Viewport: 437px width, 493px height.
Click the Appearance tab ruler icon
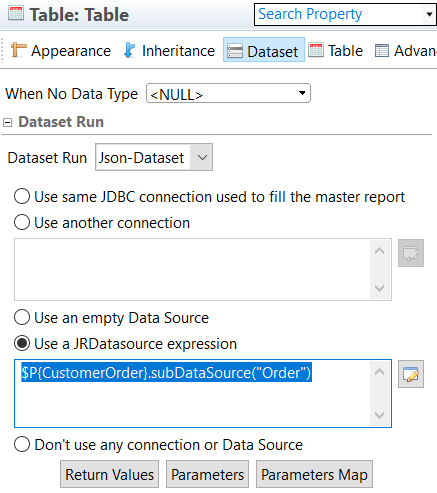[18, 50]
